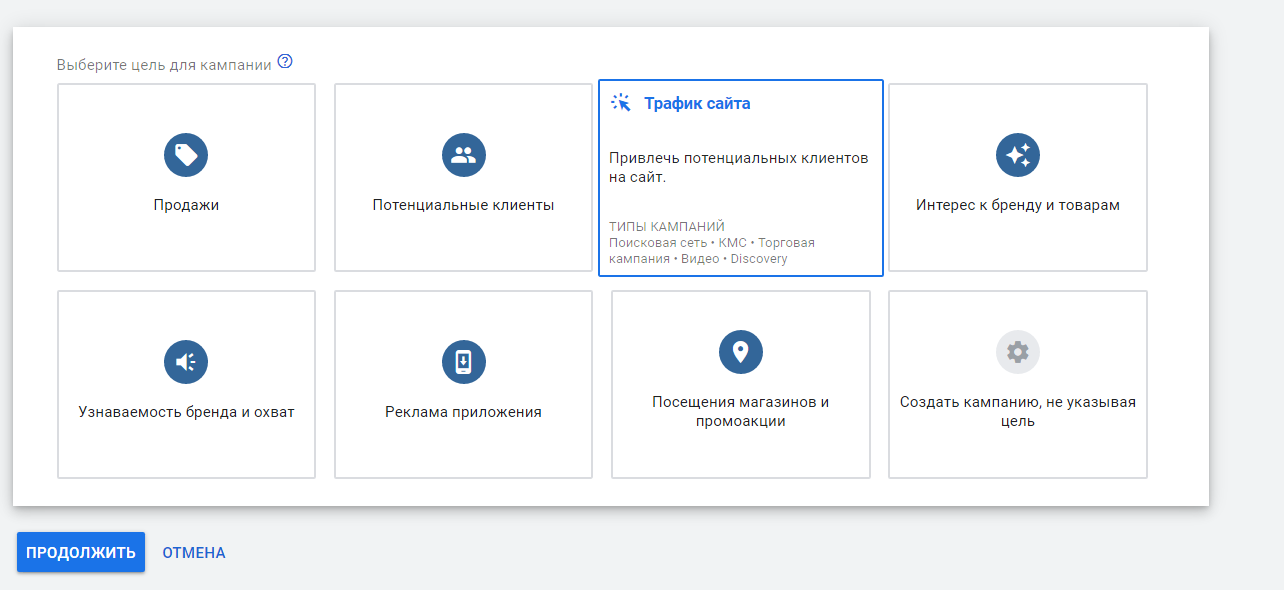
Task: Select Создать кампанию, не указывая цель
Action: click(x=1017, y=384)
